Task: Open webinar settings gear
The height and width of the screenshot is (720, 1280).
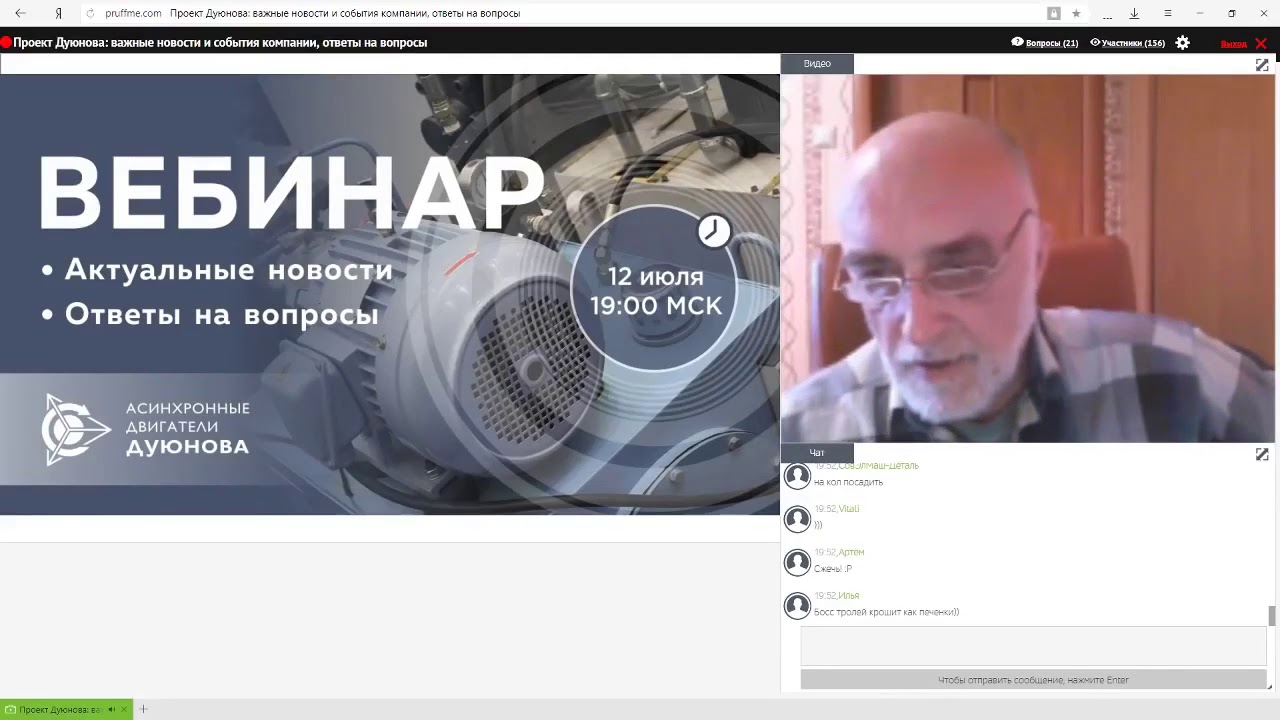Action: [1183, 43]
